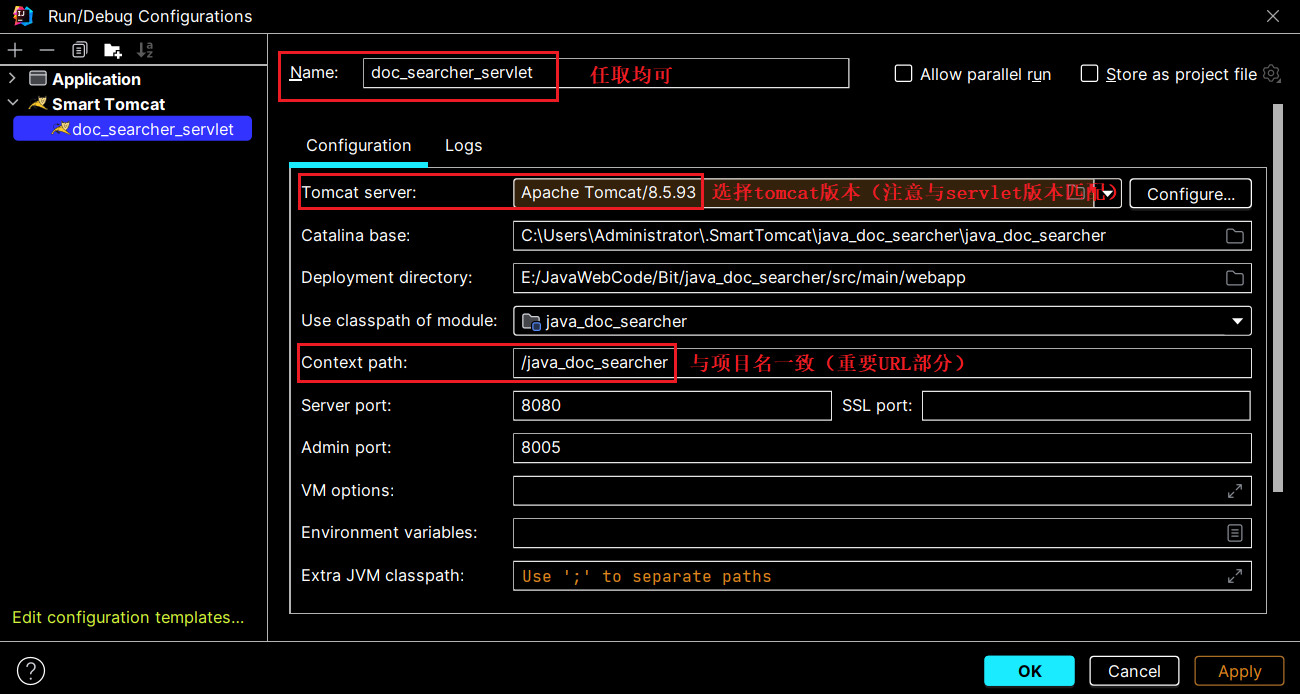Click the Server port field 8080

pyautogui.click(x=672, y=406)
